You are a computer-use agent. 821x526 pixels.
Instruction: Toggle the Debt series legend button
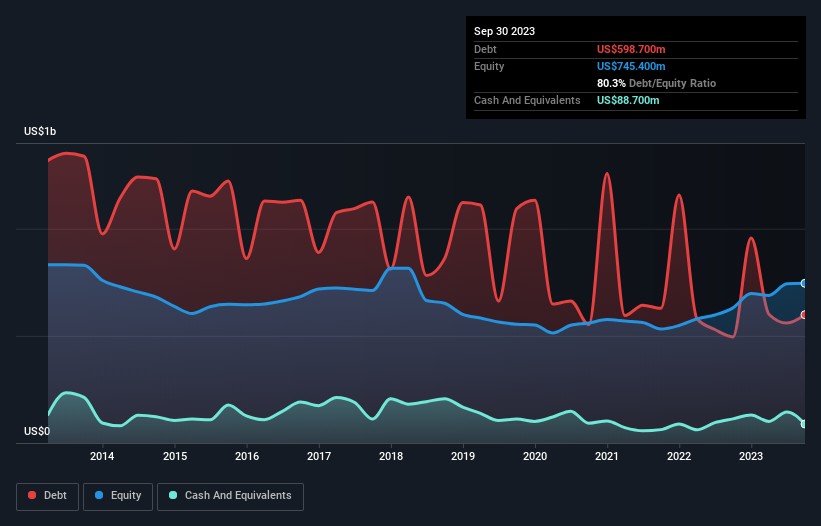(48, 496)
